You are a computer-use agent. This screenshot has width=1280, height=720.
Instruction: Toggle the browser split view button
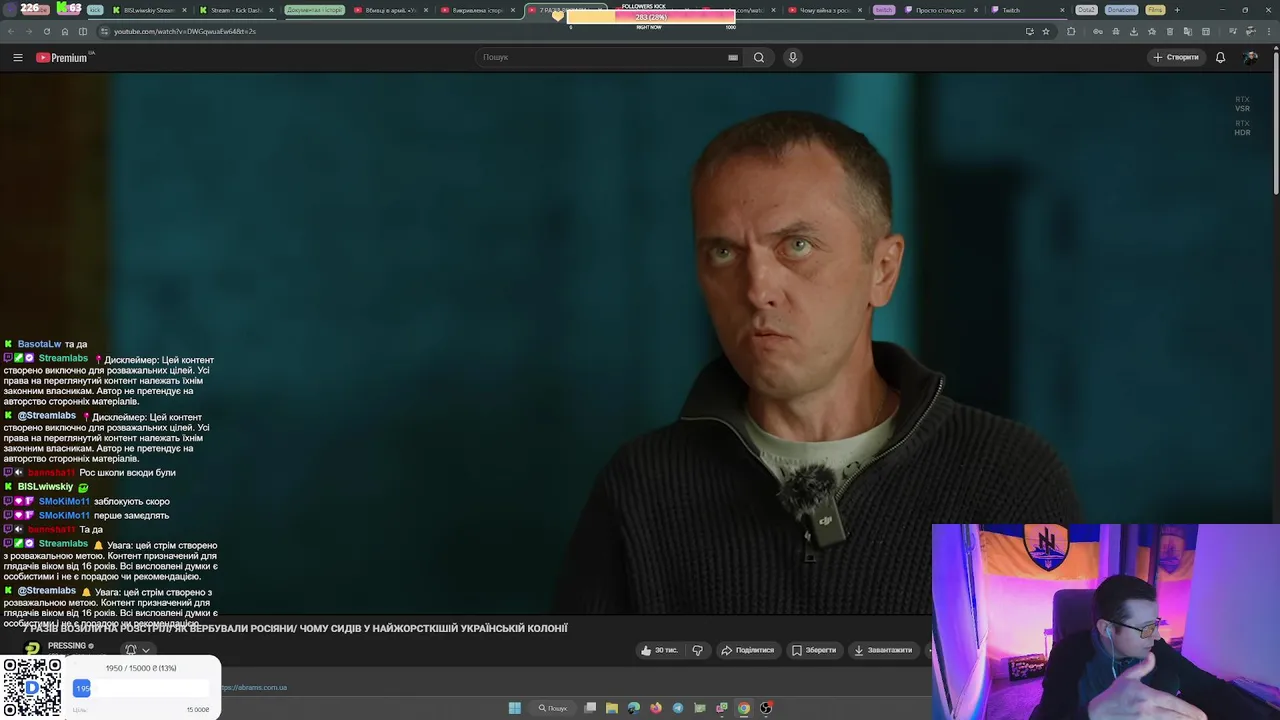[82, 31]
